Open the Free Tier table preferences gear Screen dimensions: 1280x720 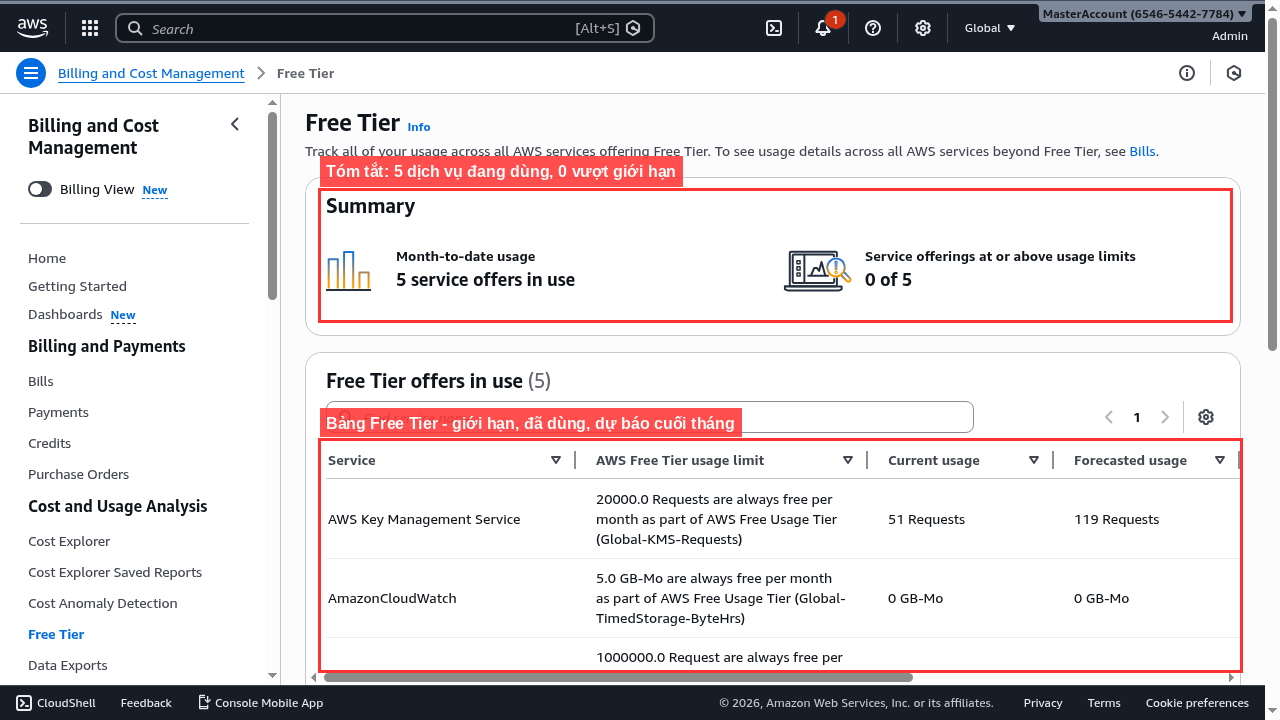point(1205,417)
